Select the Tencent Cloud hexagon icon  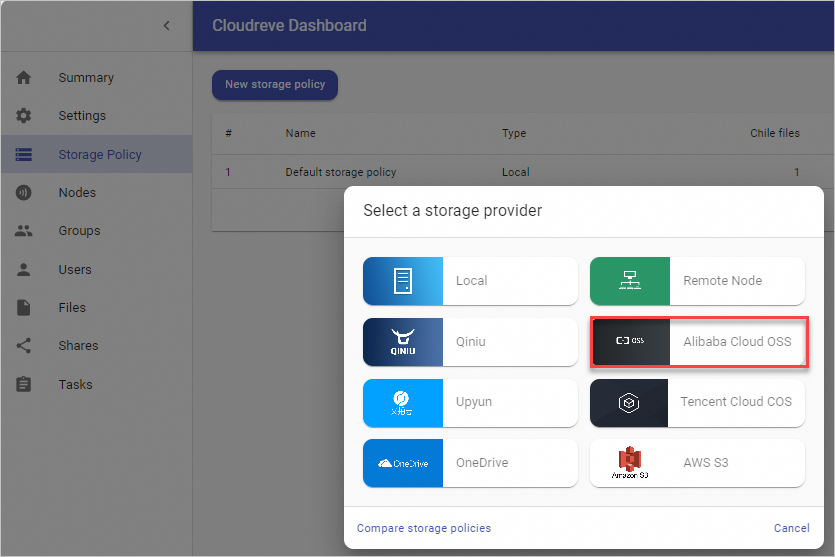pos(629,403)
